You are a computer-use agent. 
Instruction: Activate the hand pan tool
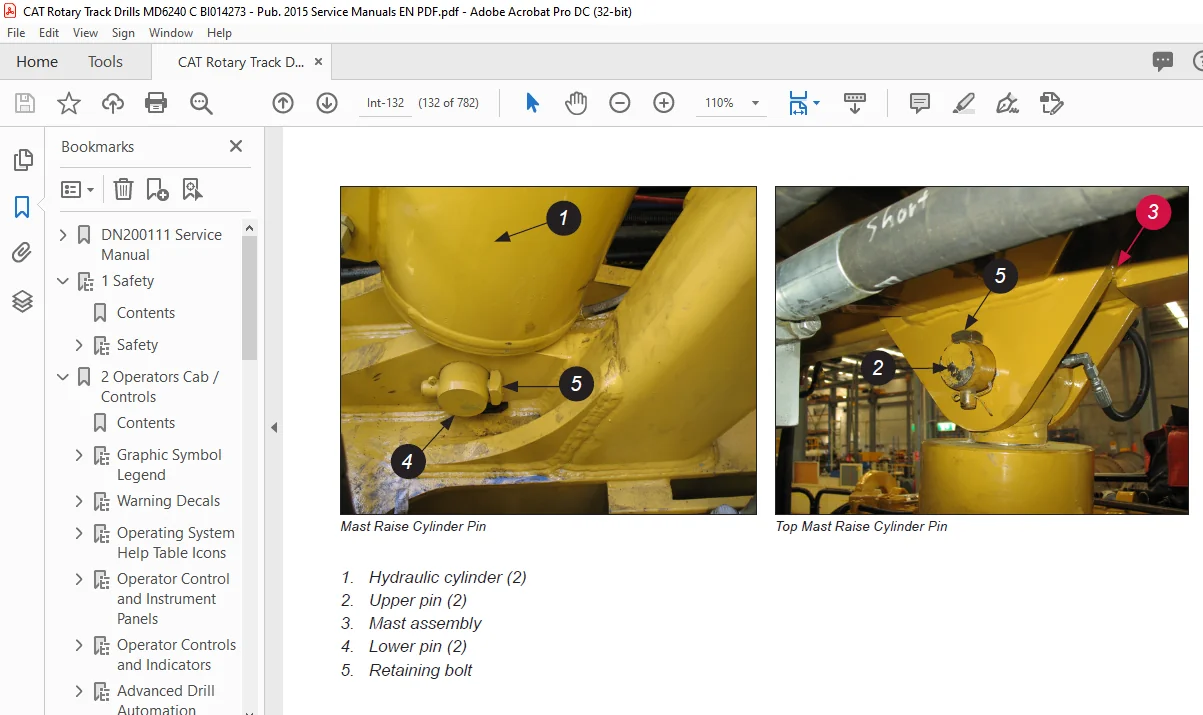(x=576, y=103)
